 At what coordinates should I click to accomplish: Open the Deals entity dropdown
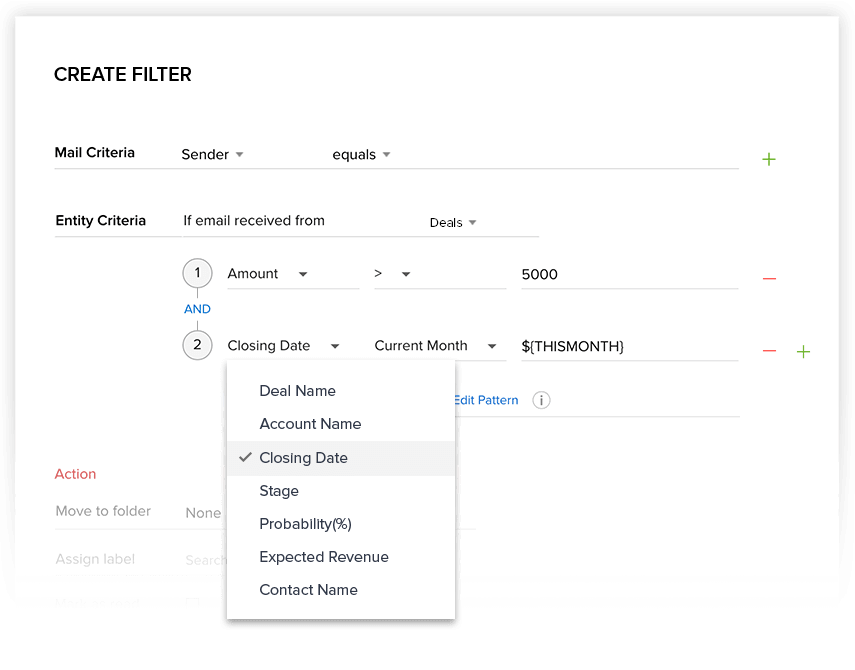452,224
